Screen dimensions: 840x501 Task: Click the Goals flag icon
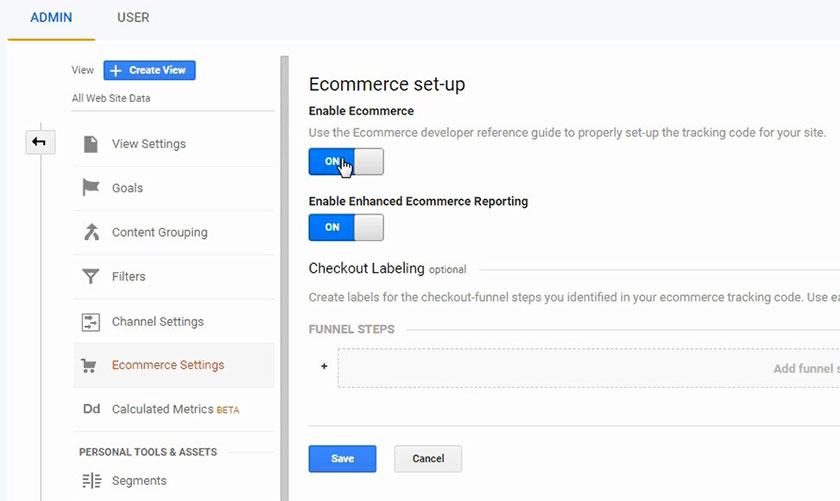[x=91, y=188]
